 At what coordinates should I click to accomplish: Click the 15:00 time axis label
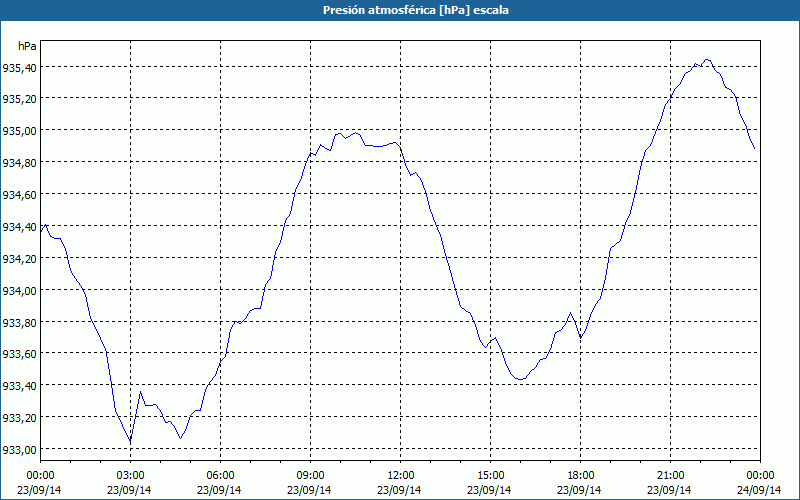coord(490,475)
